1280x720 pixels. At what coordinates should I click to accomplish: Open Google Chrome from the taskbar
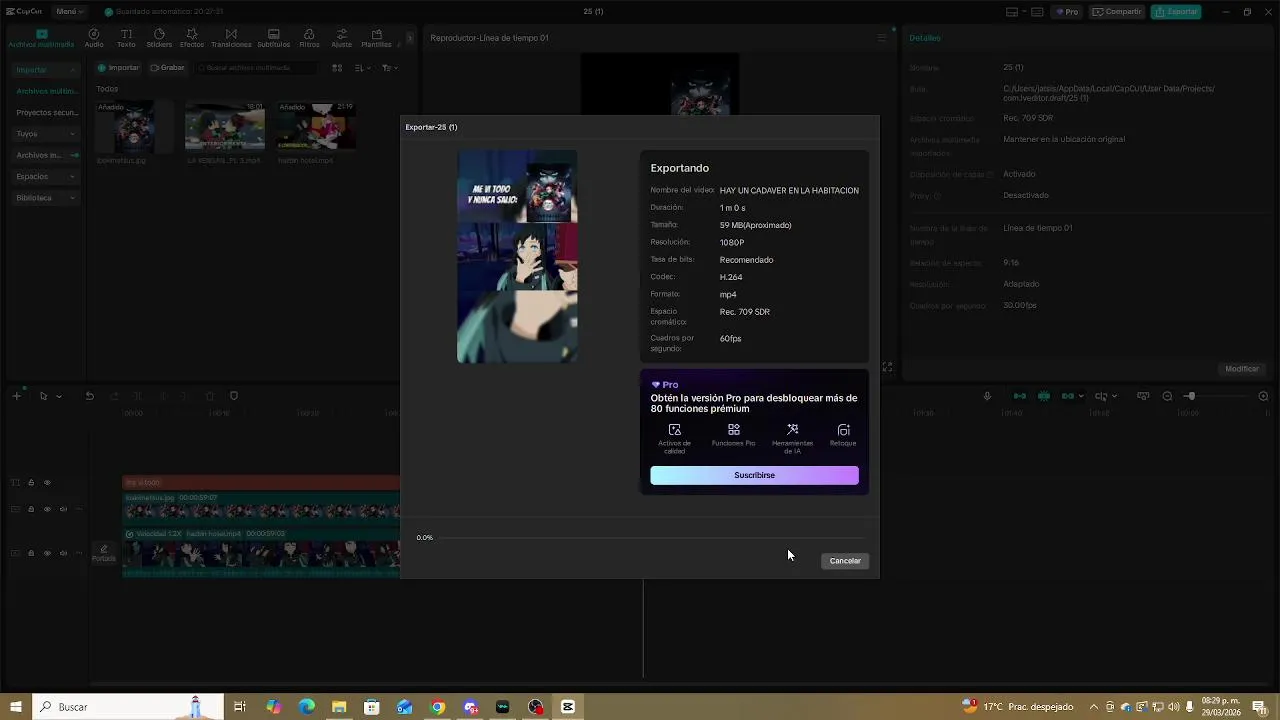click(437, 707)
